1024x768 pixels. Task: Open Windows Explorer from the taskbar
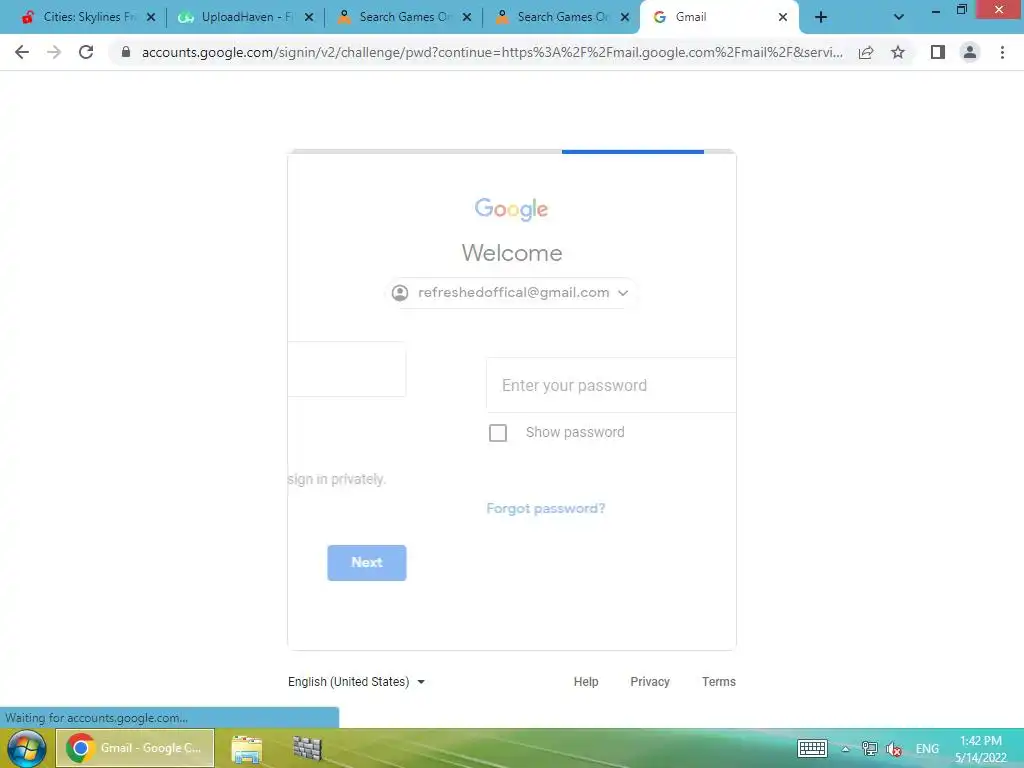(x=247, y=749)
